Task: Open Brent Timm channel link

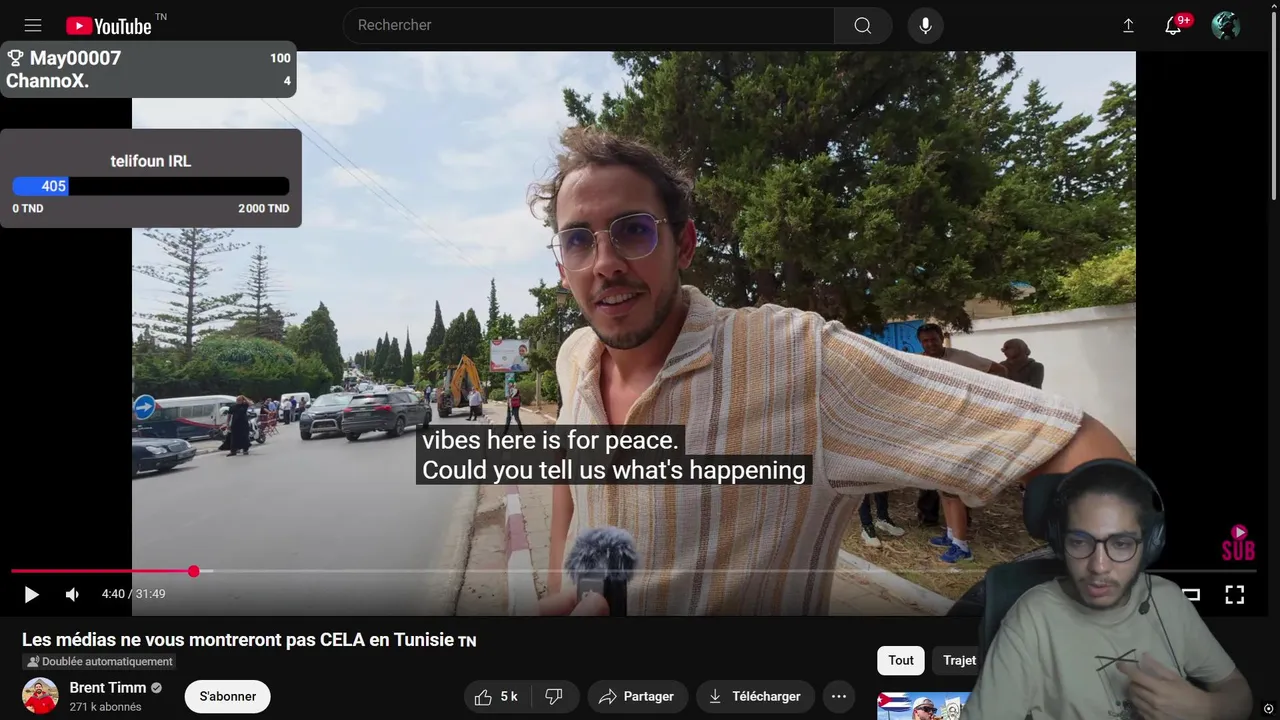Action: 108,688
